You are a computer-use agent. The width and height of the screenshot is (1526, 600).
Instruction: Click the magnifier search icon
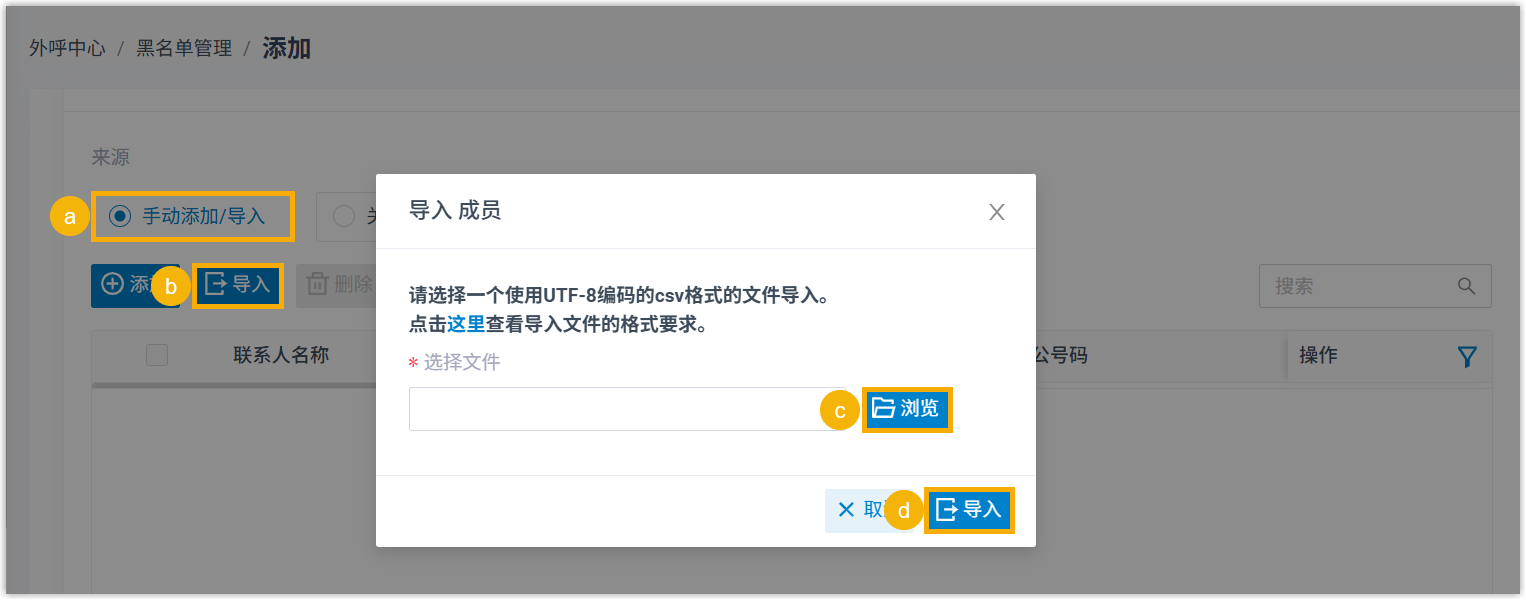coord(1467,286)
